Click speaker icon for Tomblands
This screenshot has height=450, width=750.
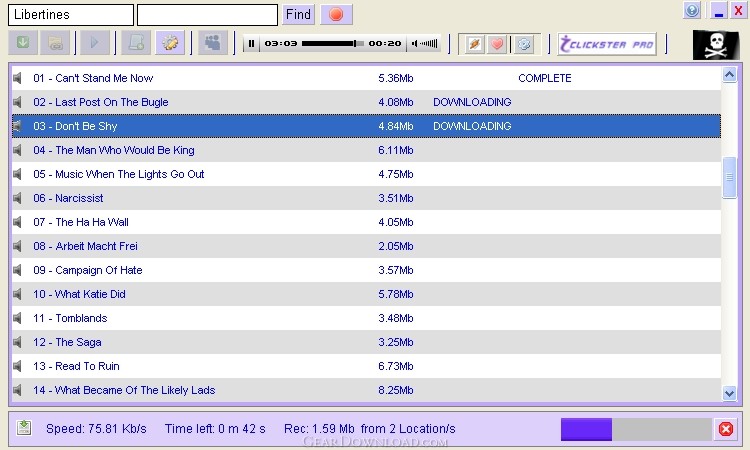click(18, 318)
